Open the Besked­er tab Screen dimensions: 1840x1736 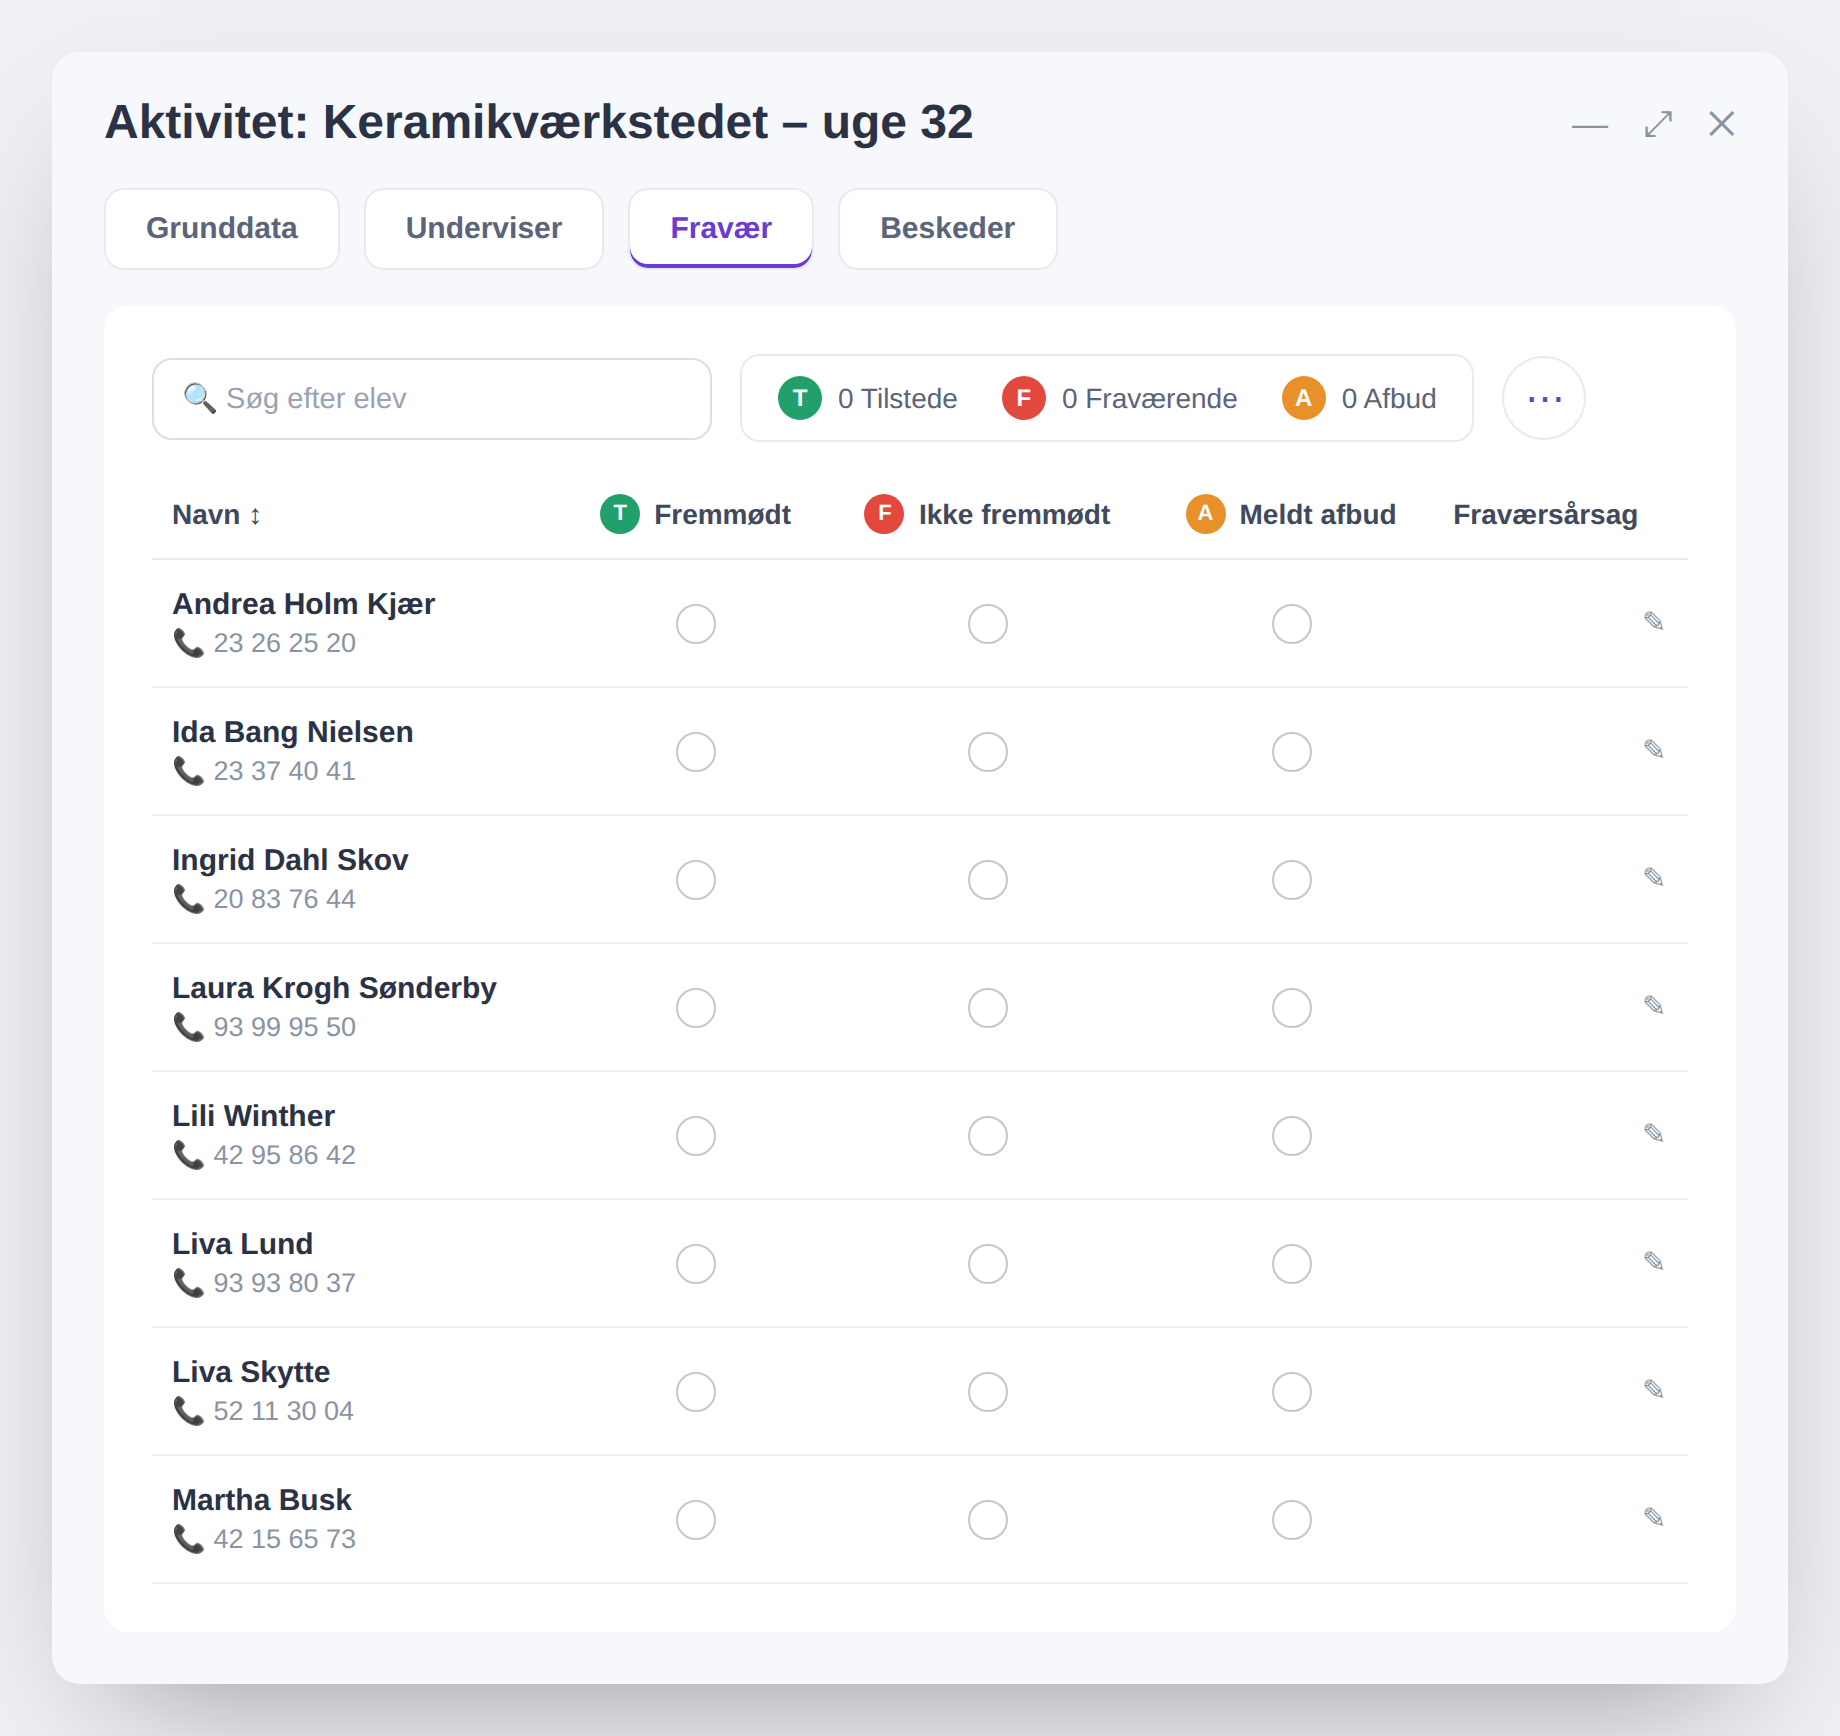tap(947, 229)
